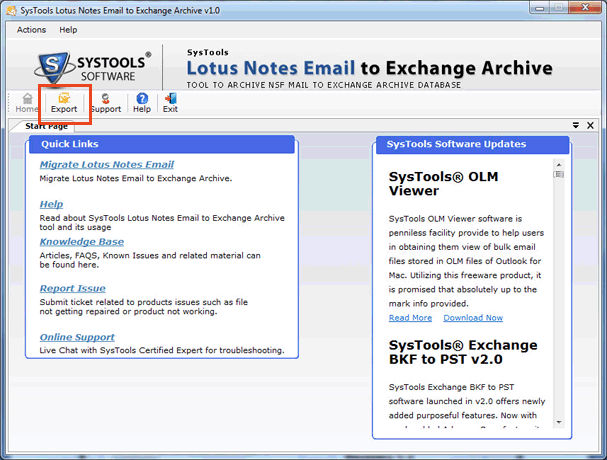Click the Home toolbar icon
The width and height of the screenshot is (607, 460).
coord(27,103)
